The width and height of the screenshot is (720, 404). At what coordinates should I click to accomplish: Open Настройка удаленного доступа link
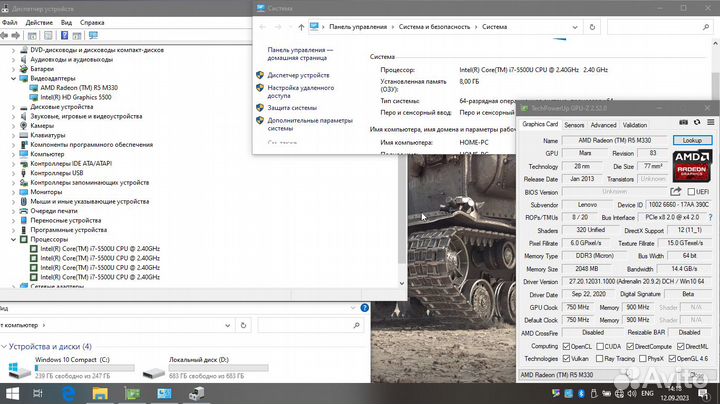coord(301,92)
